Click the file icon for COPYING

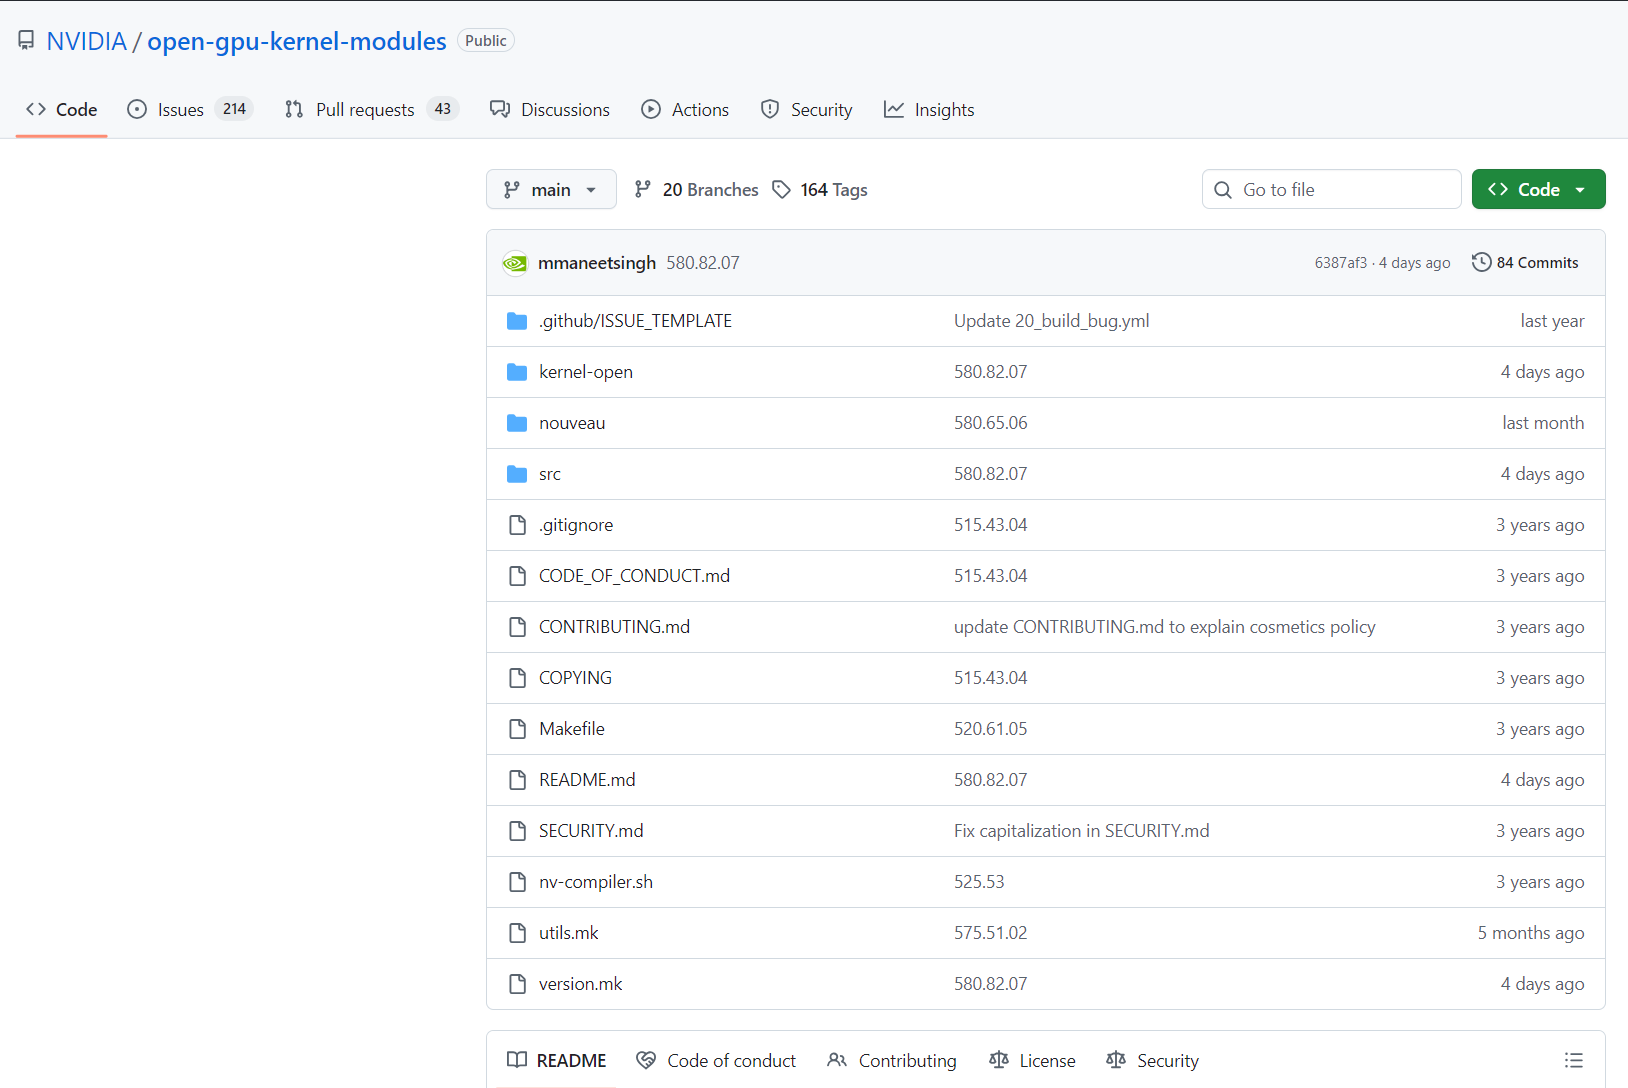(x=517, y=678)
